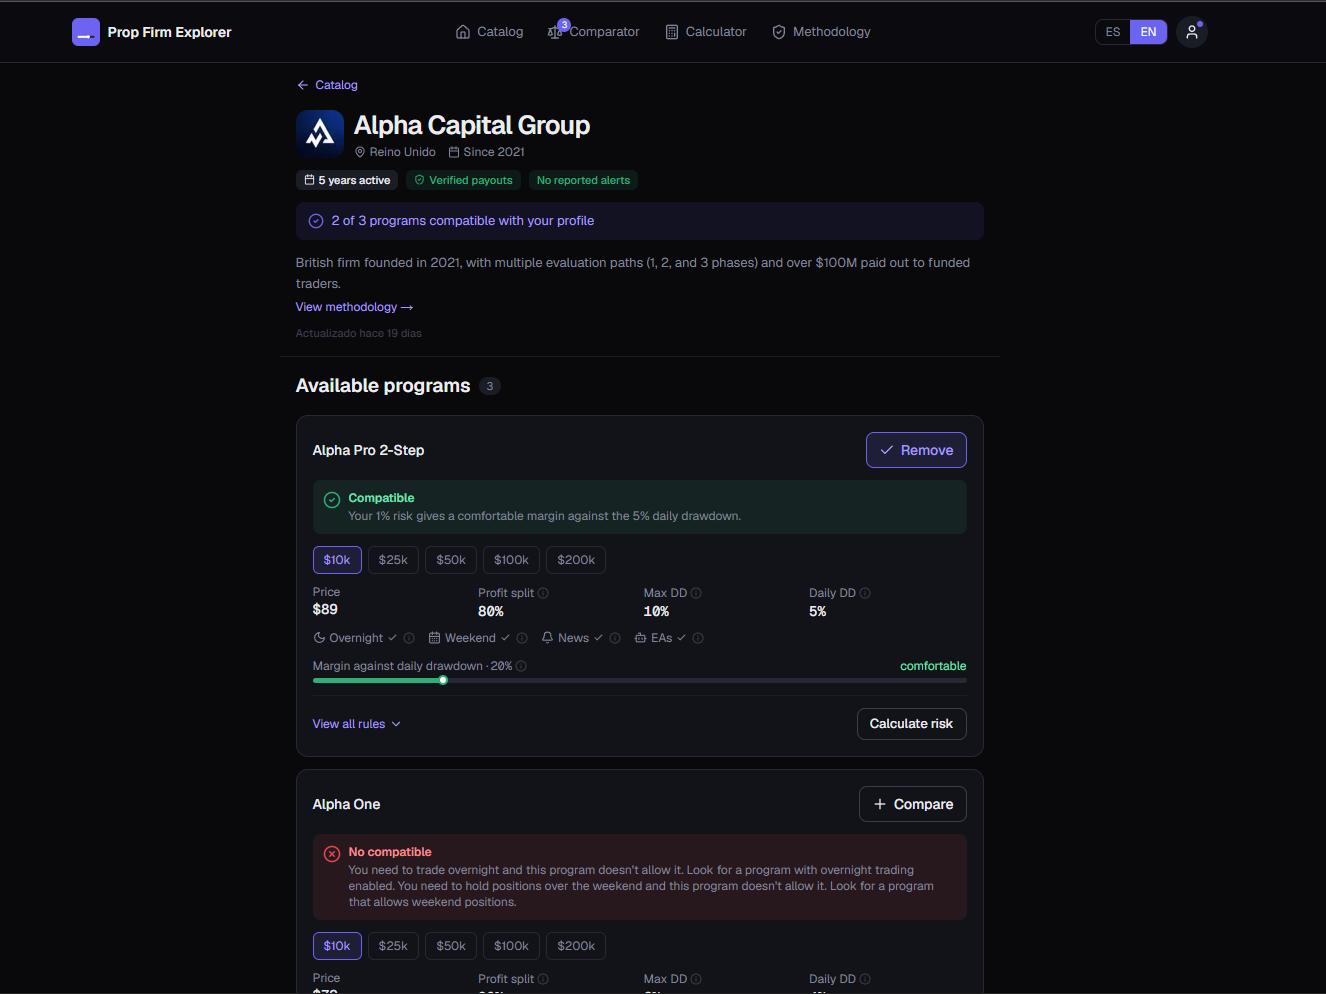Click info icon next to Daily DD in Alpha Pro 2-Step
This screenshot has width=1326, height=994.
(x=865, y=593)
